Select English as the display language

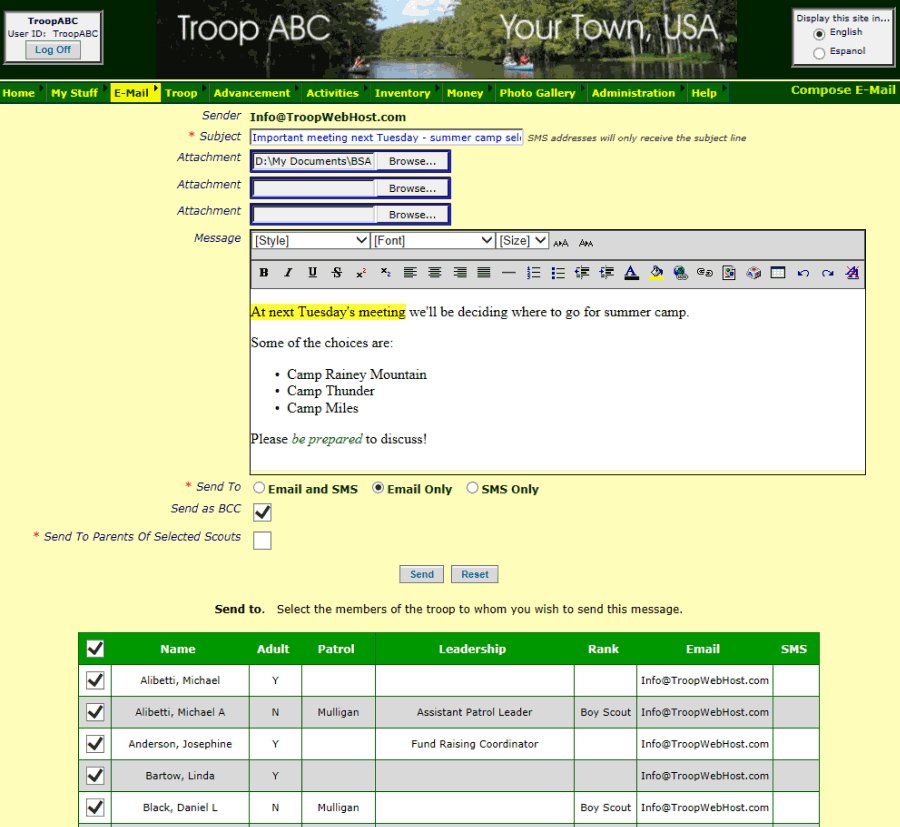pyautogui.click(x=819, y=34)
